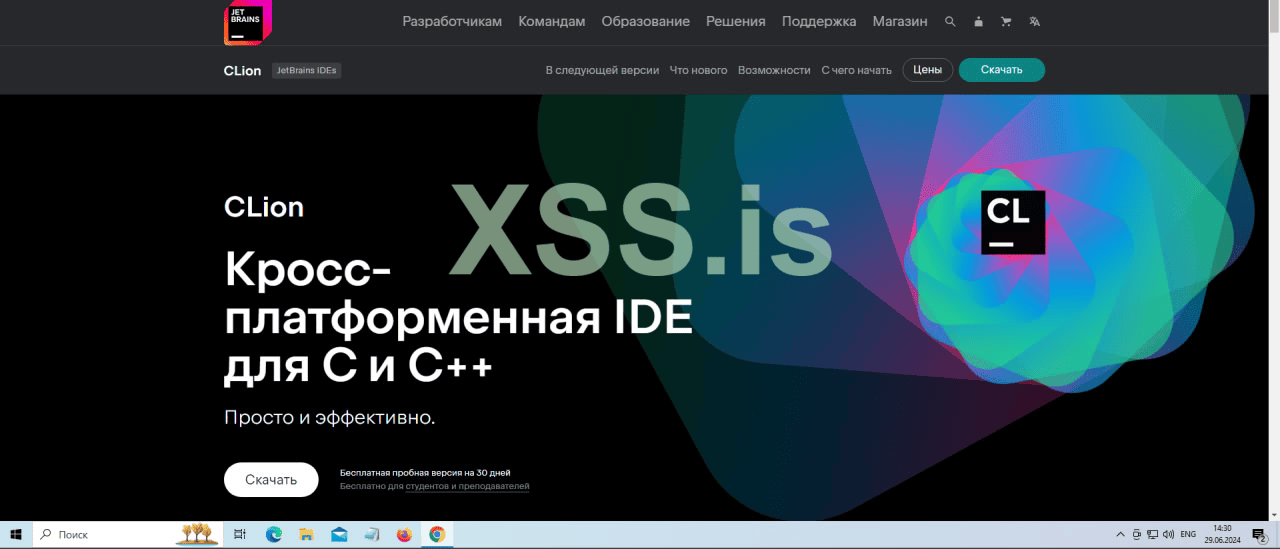Open the Командам menu
The height and width of the screenshot is (549, 1280).
coord(552,21)
